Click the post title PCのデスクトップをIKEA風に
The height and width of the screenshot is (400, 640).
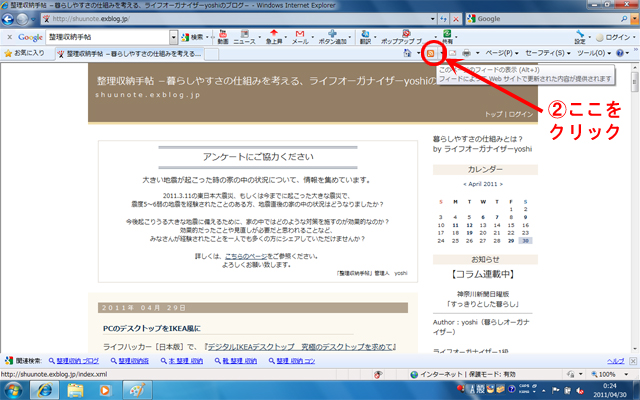151,329
